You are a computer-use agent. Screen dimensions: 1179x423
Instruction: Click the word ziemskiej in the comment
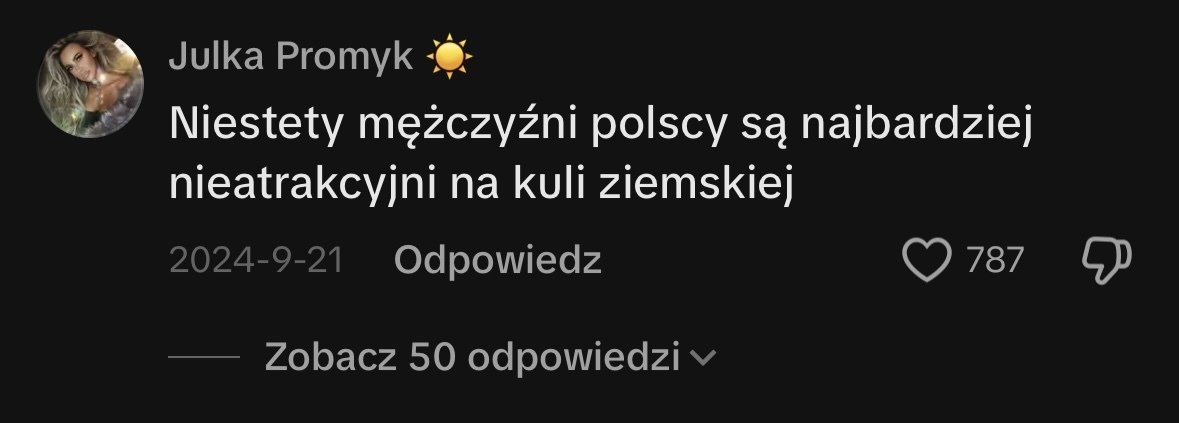[696, 184]
